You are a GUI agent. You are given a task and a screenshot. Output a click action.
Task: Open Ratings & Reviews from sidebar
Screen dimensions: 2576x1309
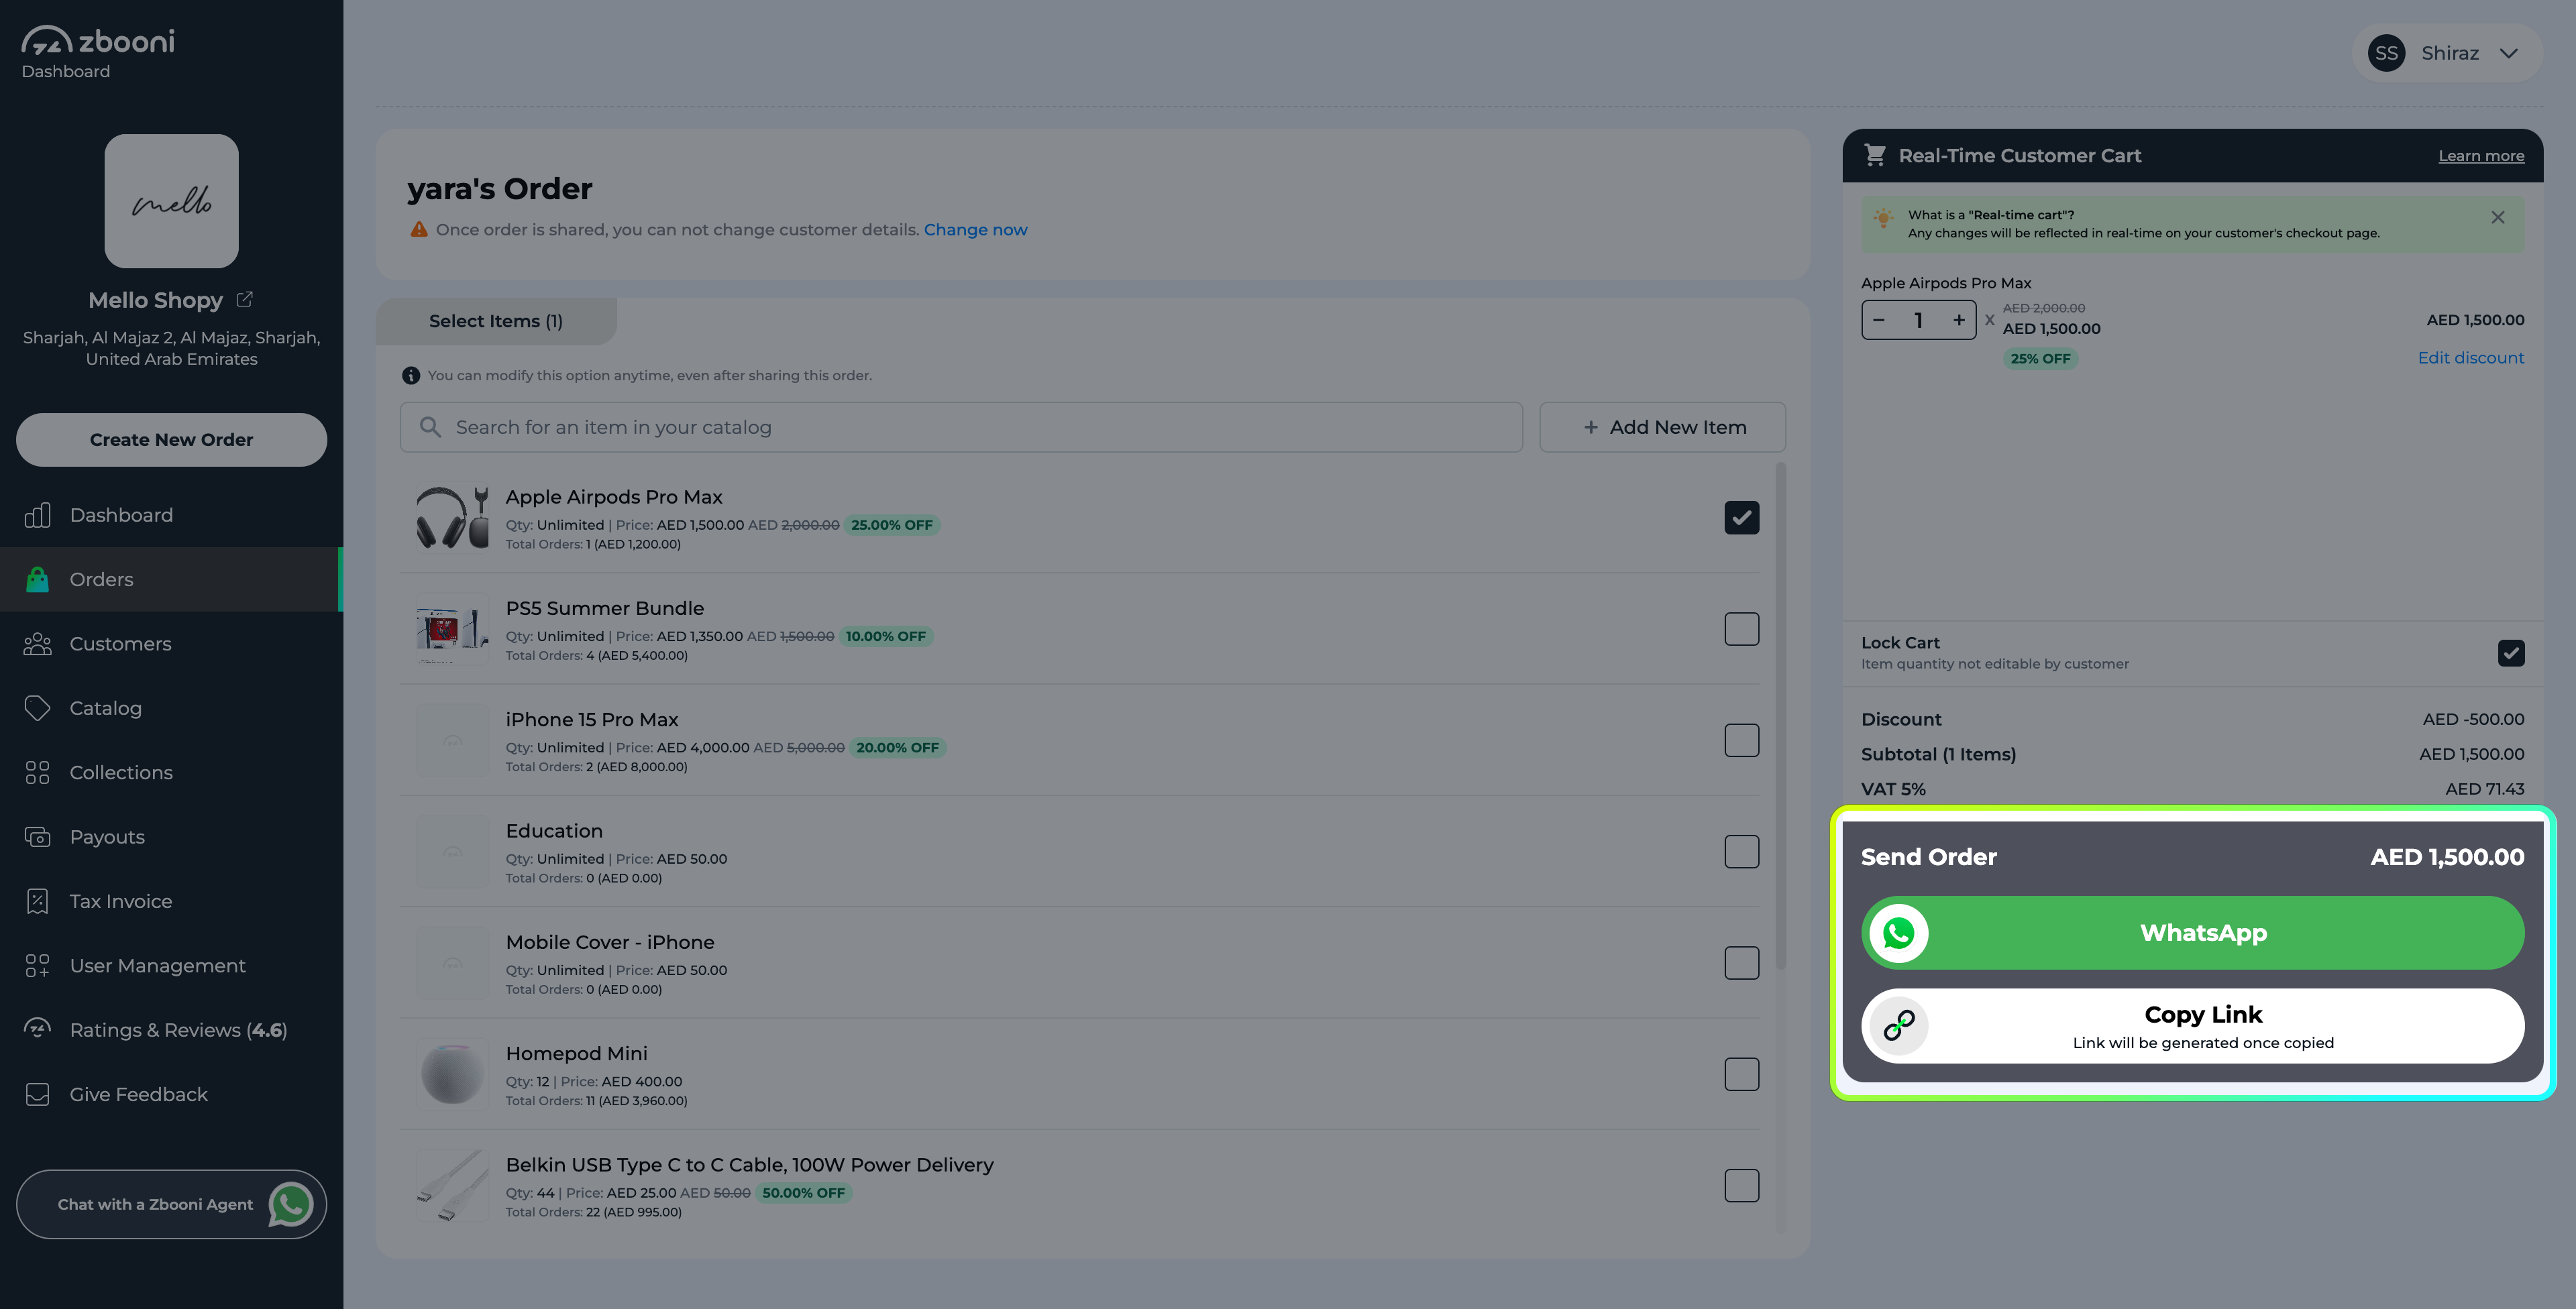[178, 1030]
